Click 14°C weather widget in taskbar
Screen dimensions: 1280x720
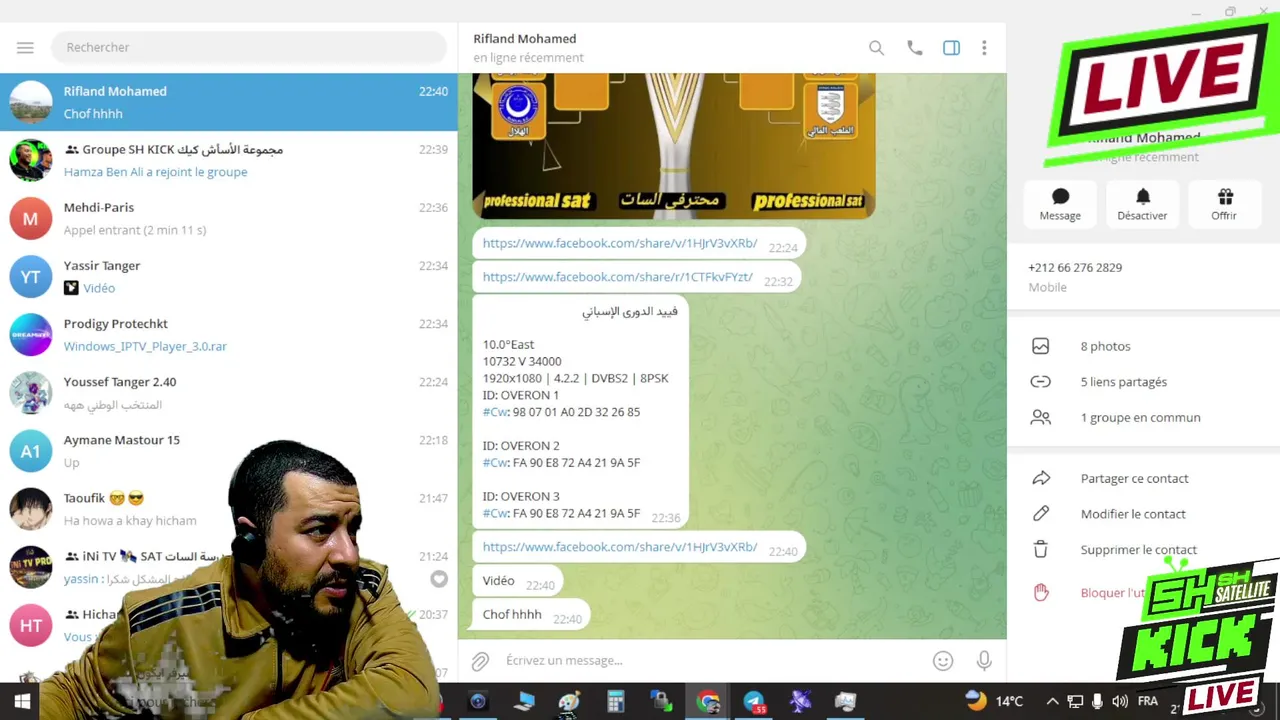pyautogui.click(x=995, y=702)
